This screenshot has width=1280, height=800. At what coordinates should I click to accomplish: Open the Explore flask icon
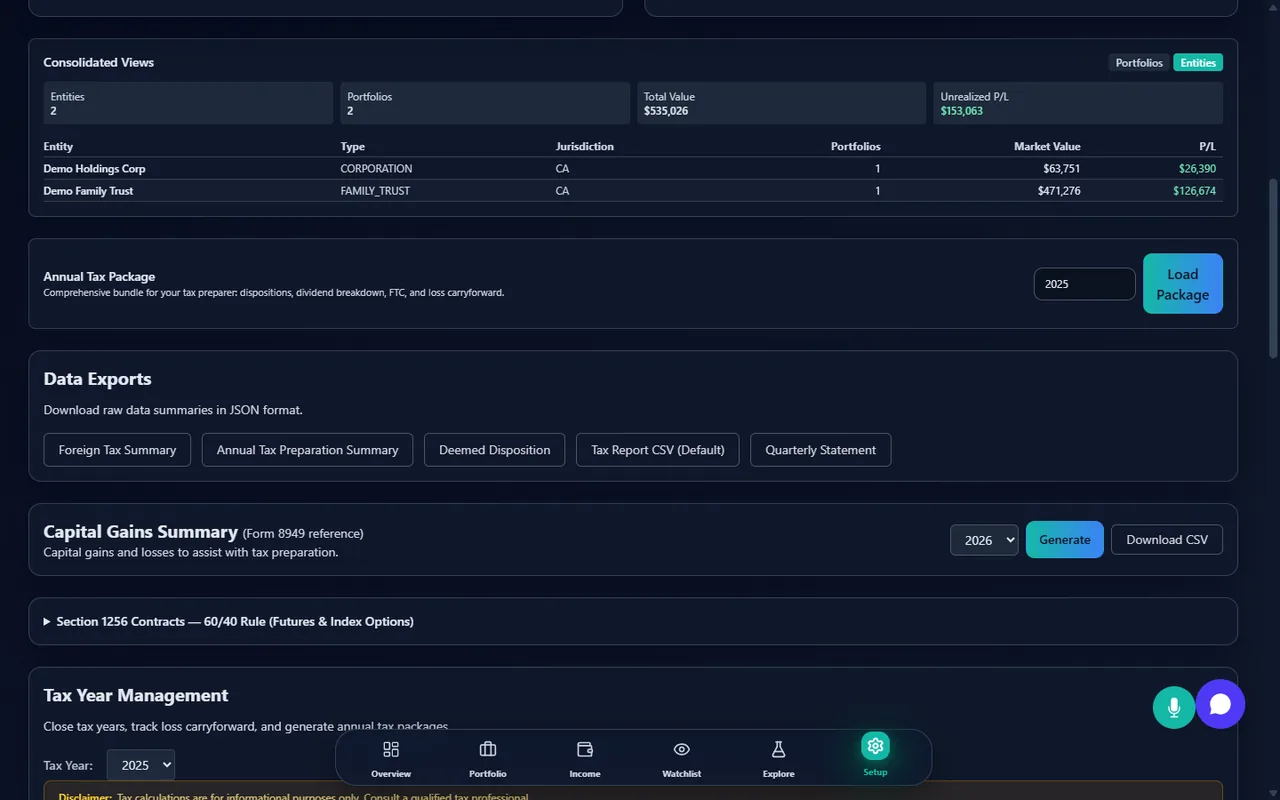778,749
